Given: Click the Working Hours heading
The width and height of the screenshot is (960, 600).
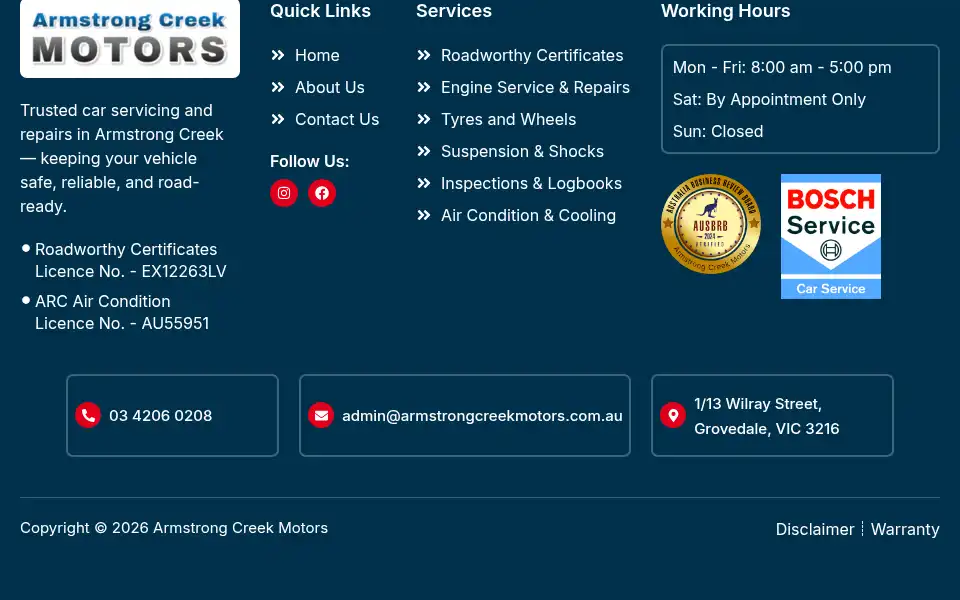Looking at the screenshot, I should coord(726,10).
